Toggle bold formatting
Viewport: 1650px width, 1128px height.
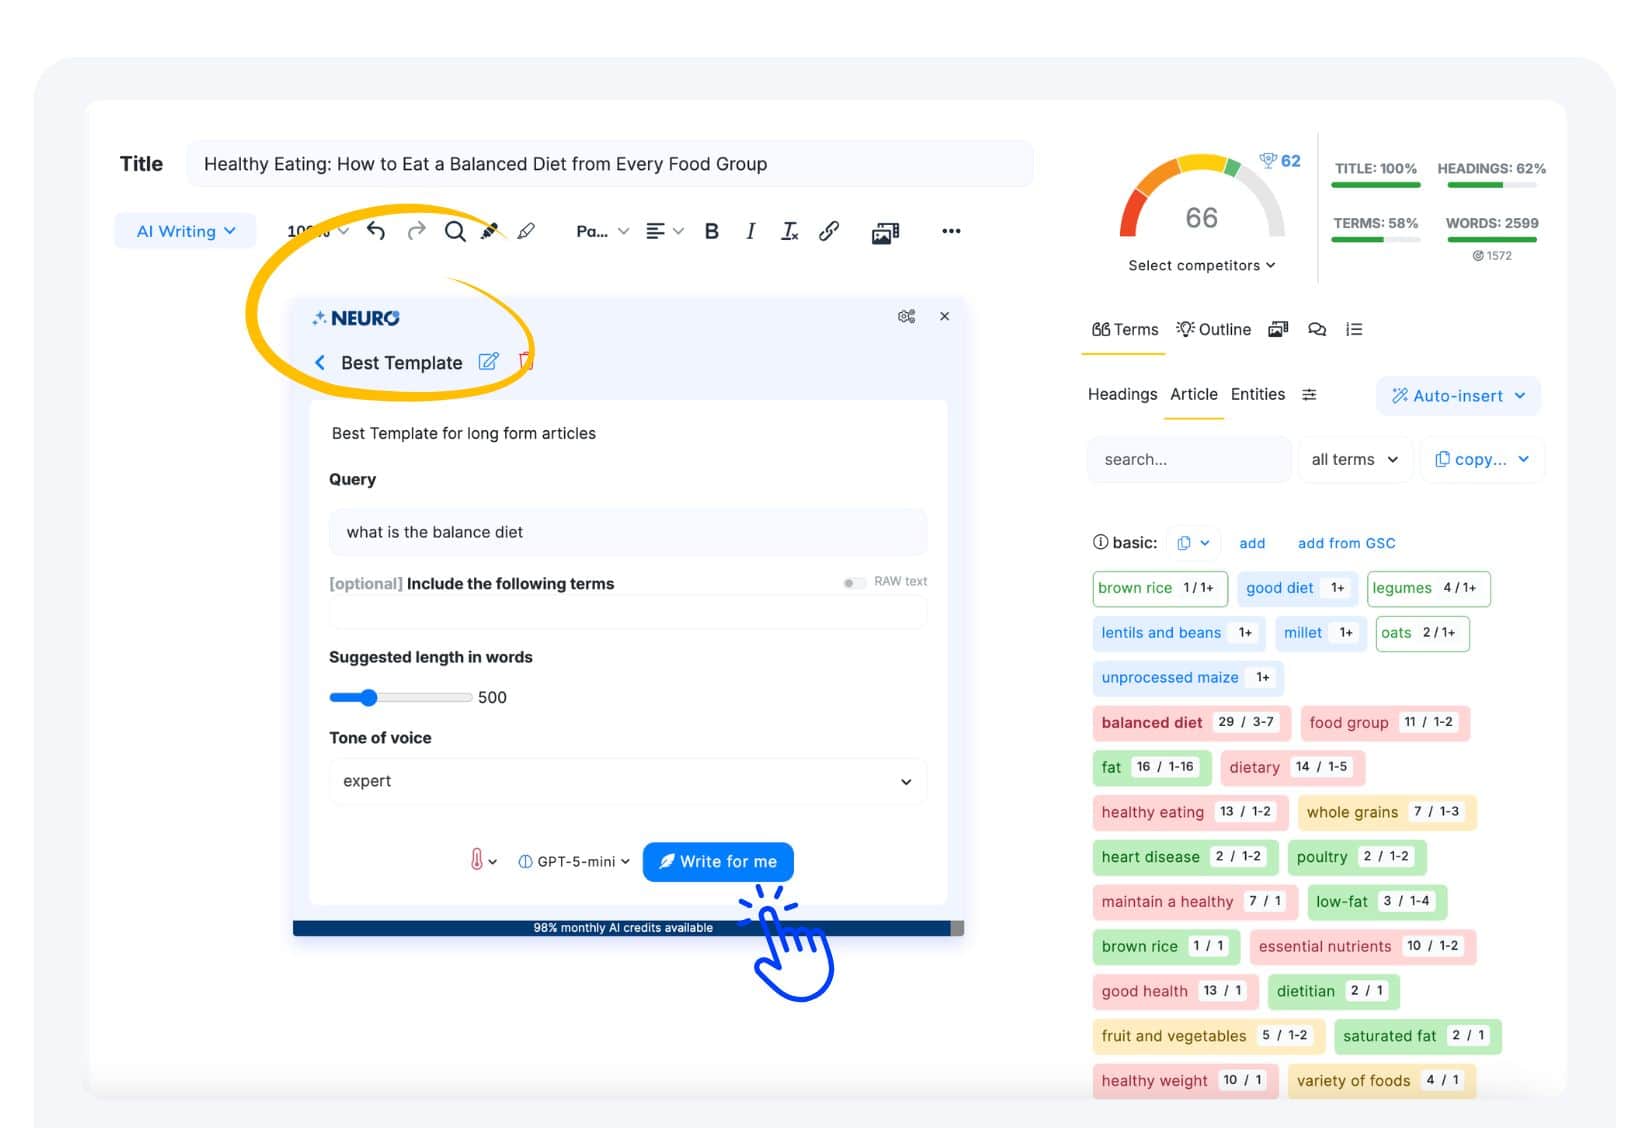pyautogui.click(x=711, y=231)
